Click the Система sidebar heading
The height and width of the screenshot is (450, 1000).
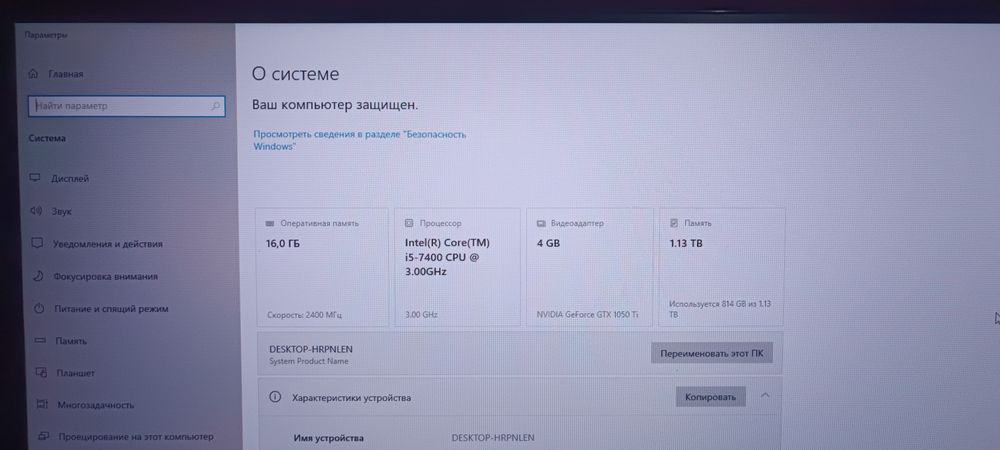[x=47, y=138]
